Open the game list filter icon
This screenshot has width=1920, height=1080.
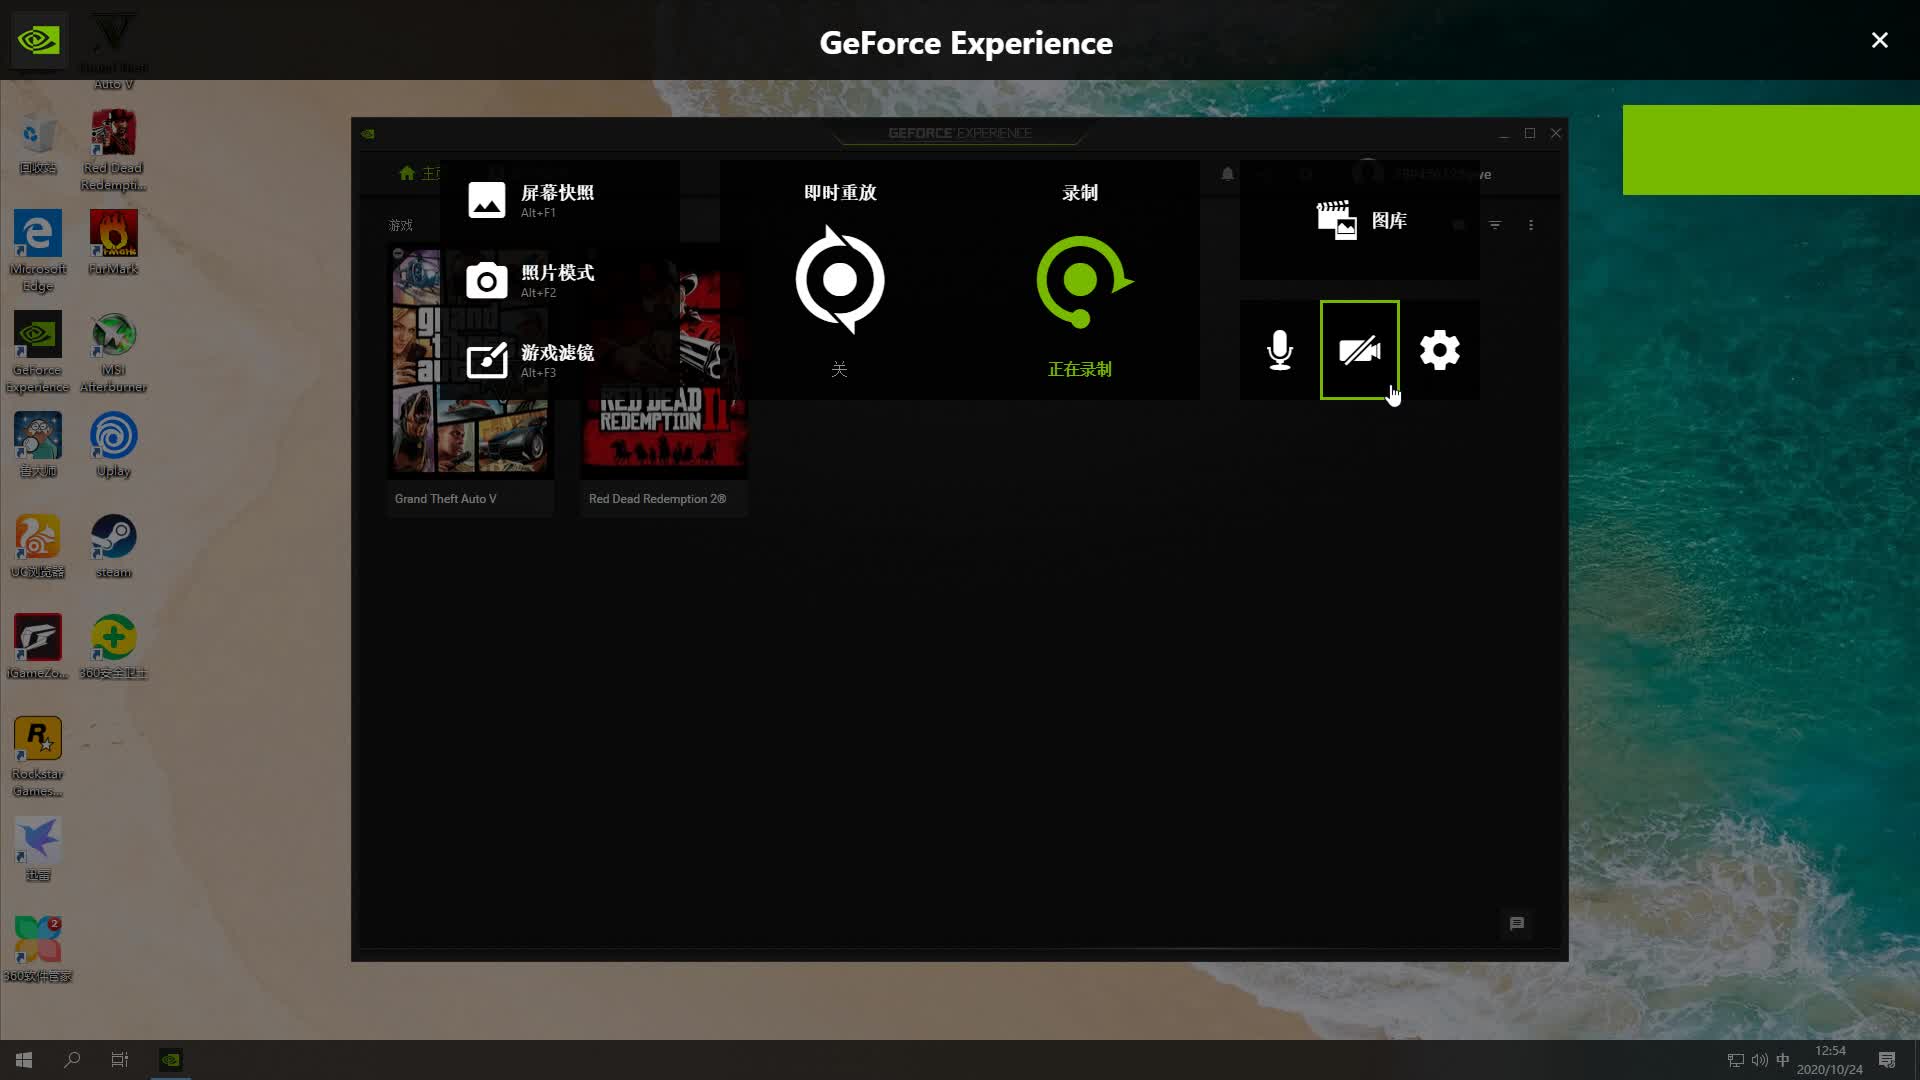point(1495,225)
